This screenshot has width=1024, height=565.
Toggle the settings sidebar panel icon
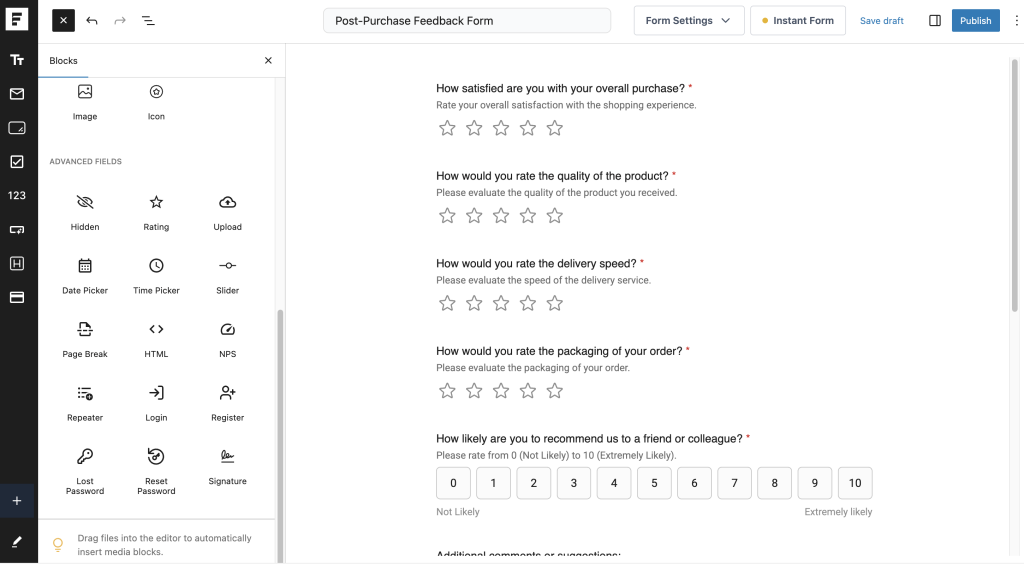click(935, 20)
